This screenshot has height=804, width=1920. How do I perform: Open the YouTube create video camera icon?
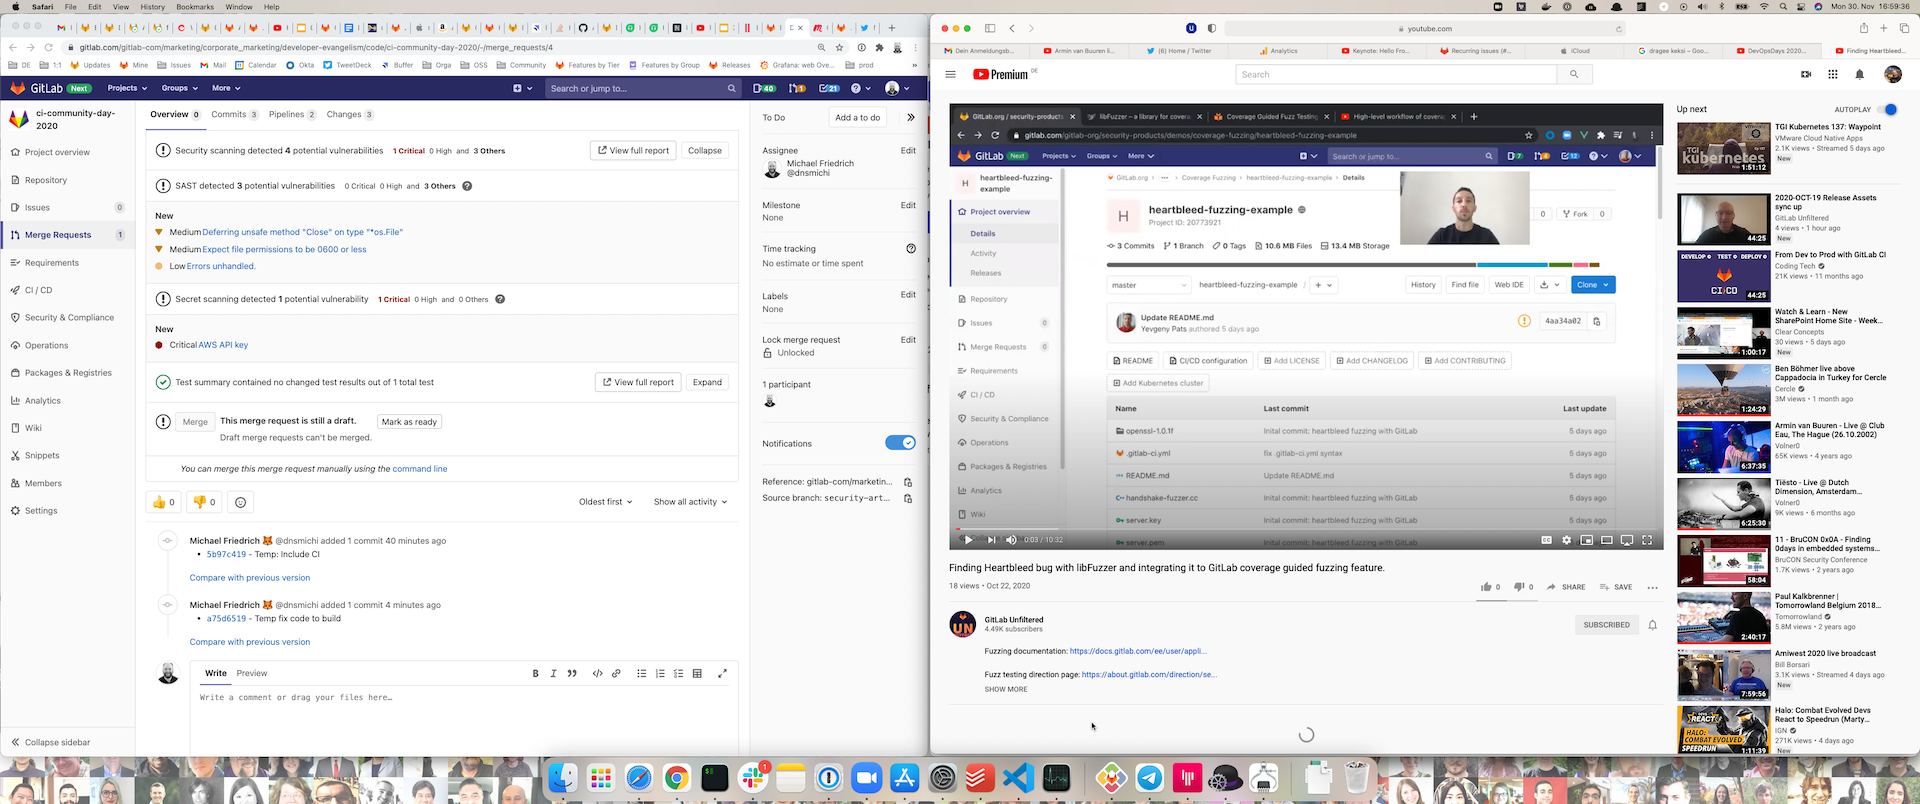tap(1806, 74)
